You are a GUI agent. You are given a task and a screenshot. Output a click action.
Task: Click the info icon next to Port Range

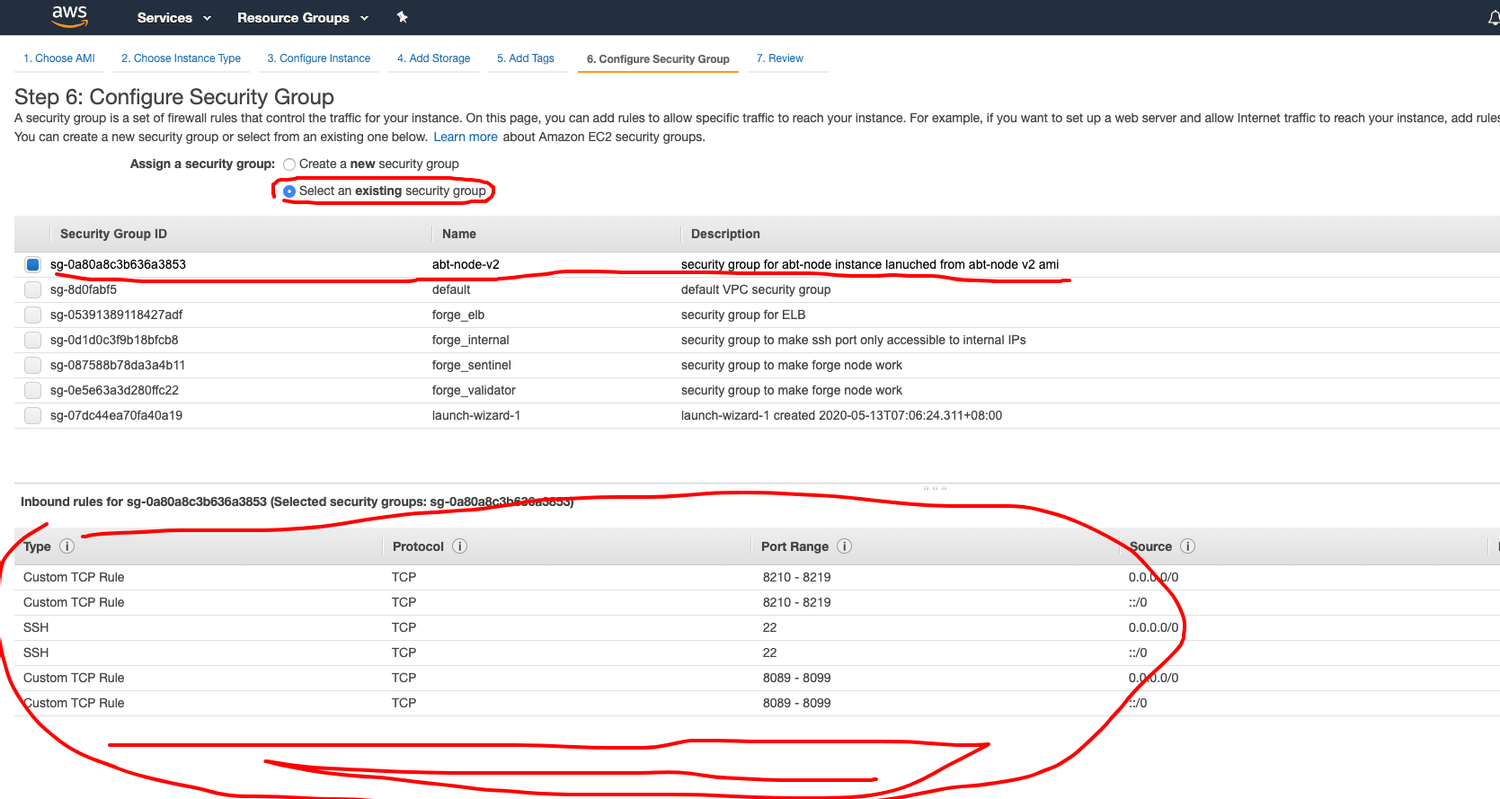coord(844,547)
